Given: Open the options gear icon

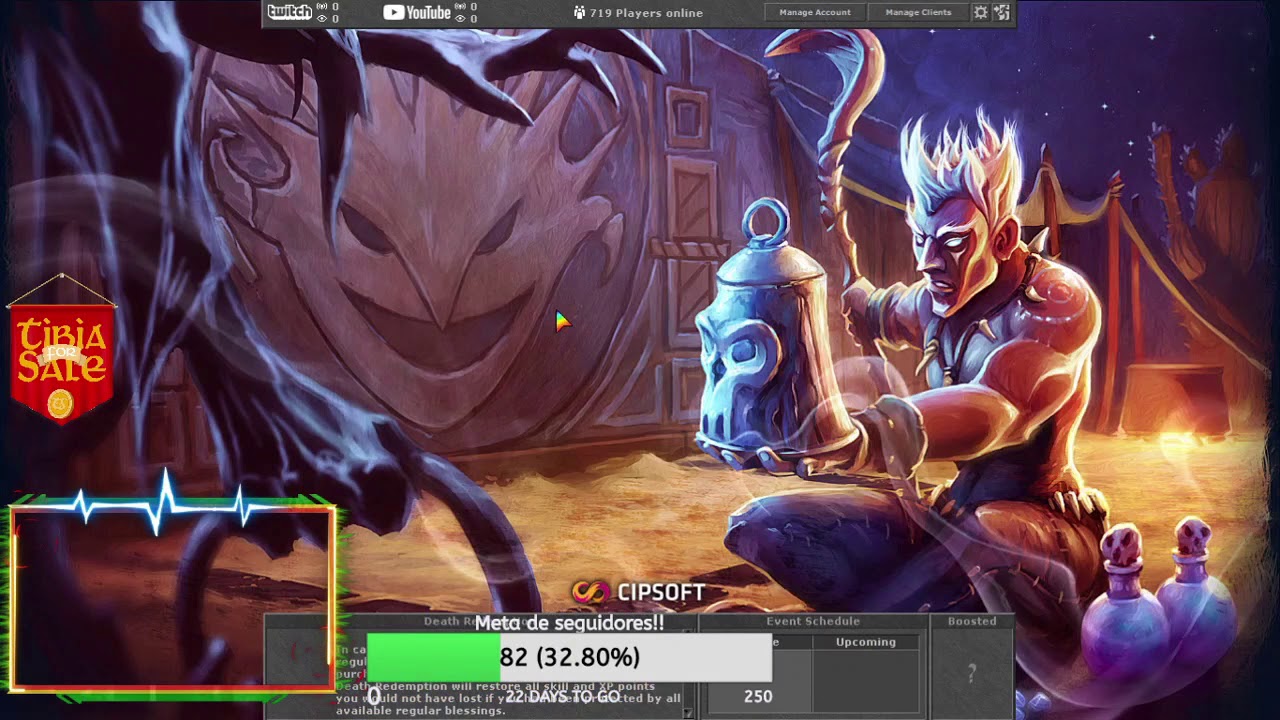Looking at the screenshot, I should [x=981, y=12].
